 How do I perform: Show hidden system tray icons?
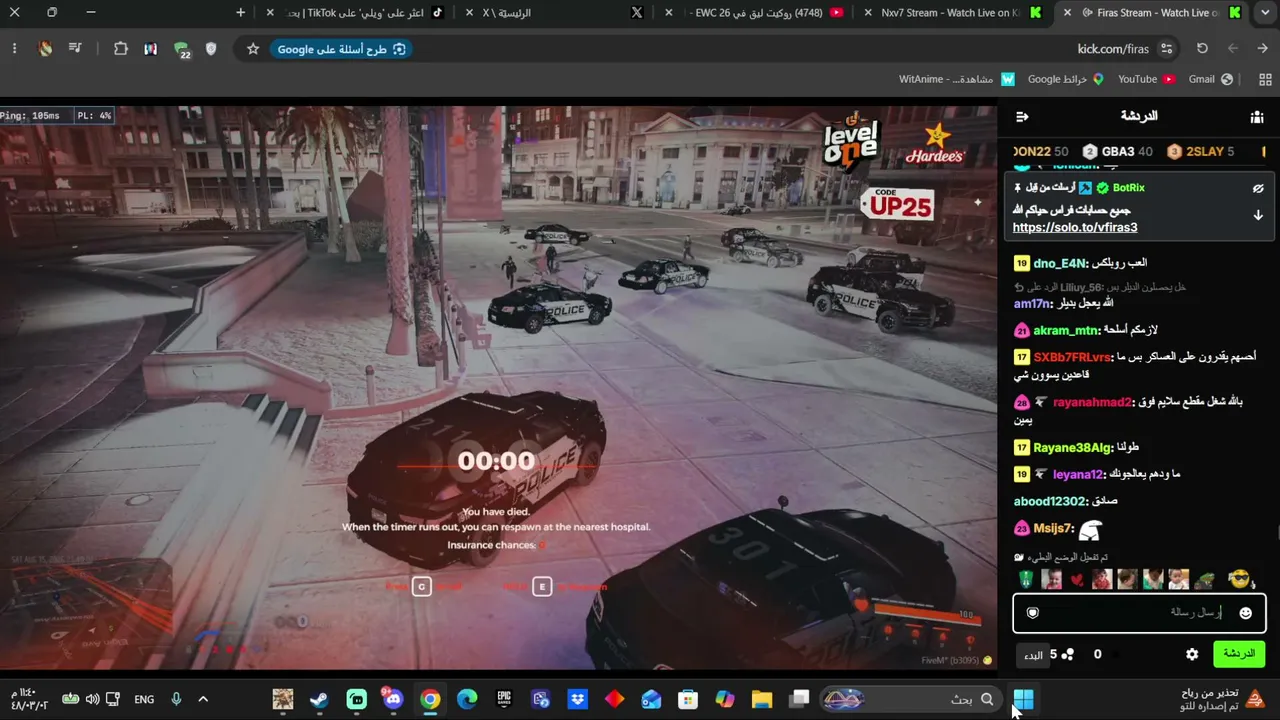[x=203, y=699]
